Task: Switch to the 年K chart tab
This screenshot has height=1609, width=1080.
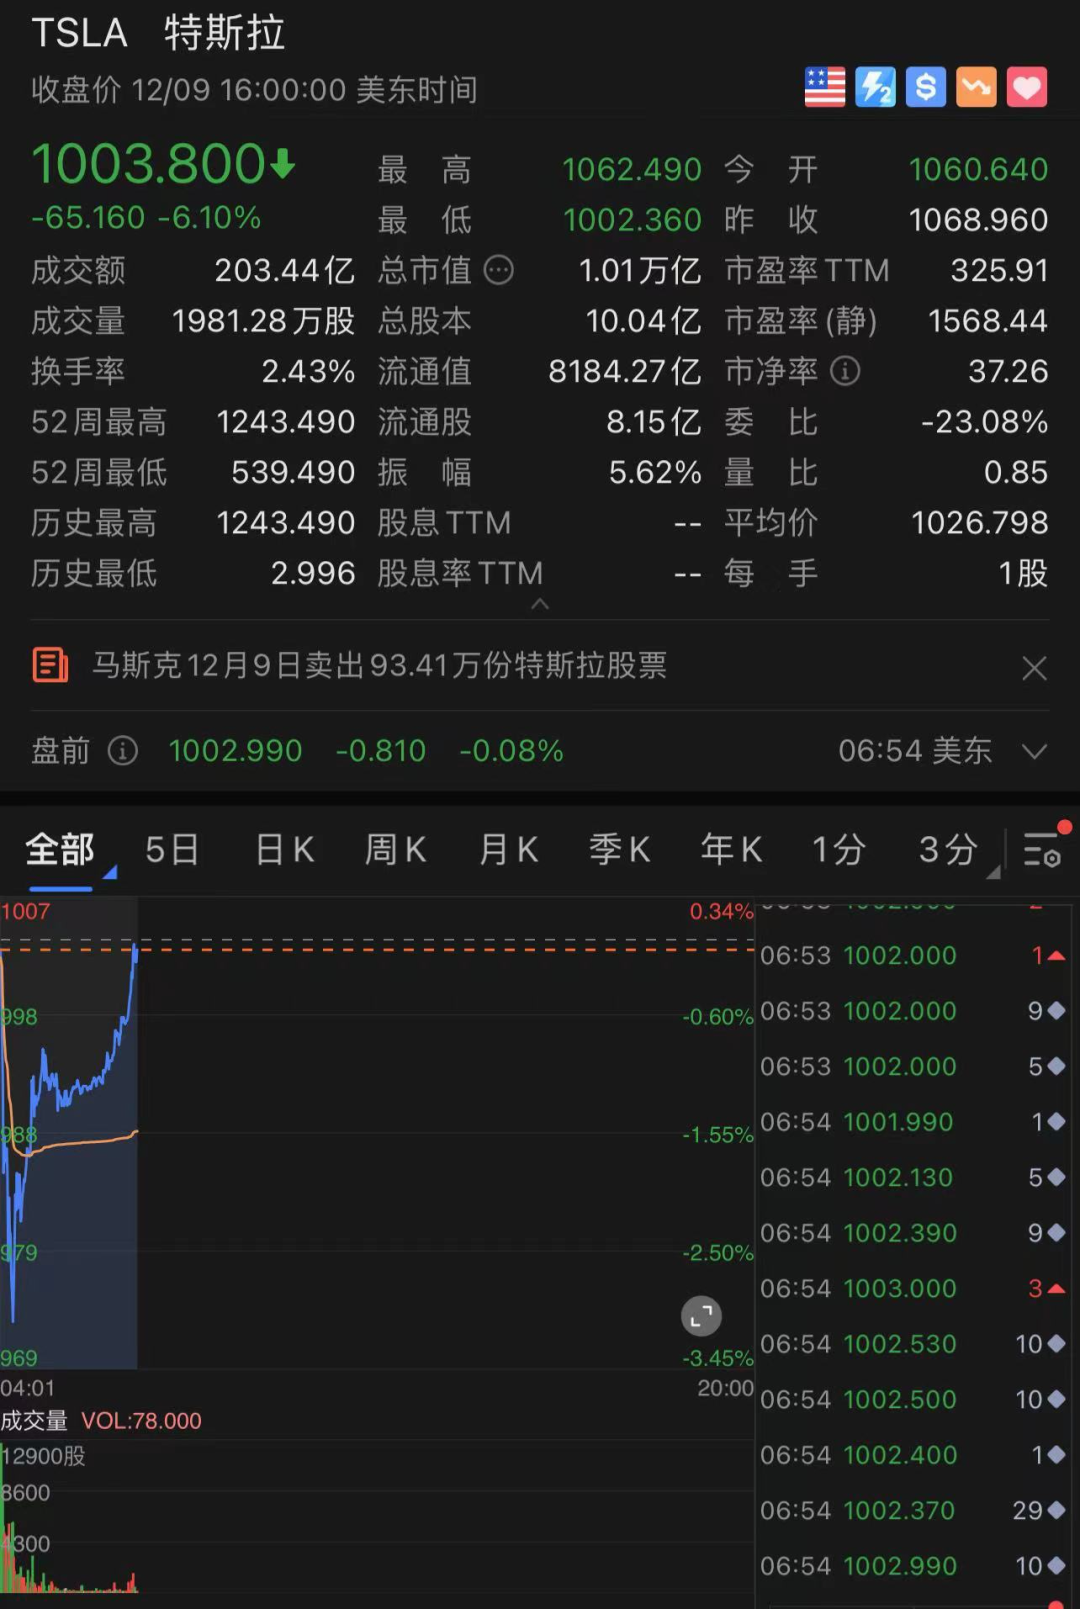Action: click(732, 849)
